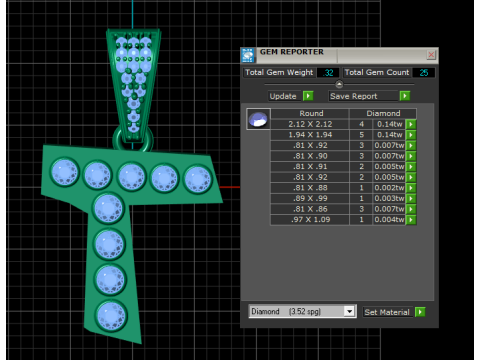Select the .81 X .90 size cell
480x360 pixels.
tap(310, 156)
